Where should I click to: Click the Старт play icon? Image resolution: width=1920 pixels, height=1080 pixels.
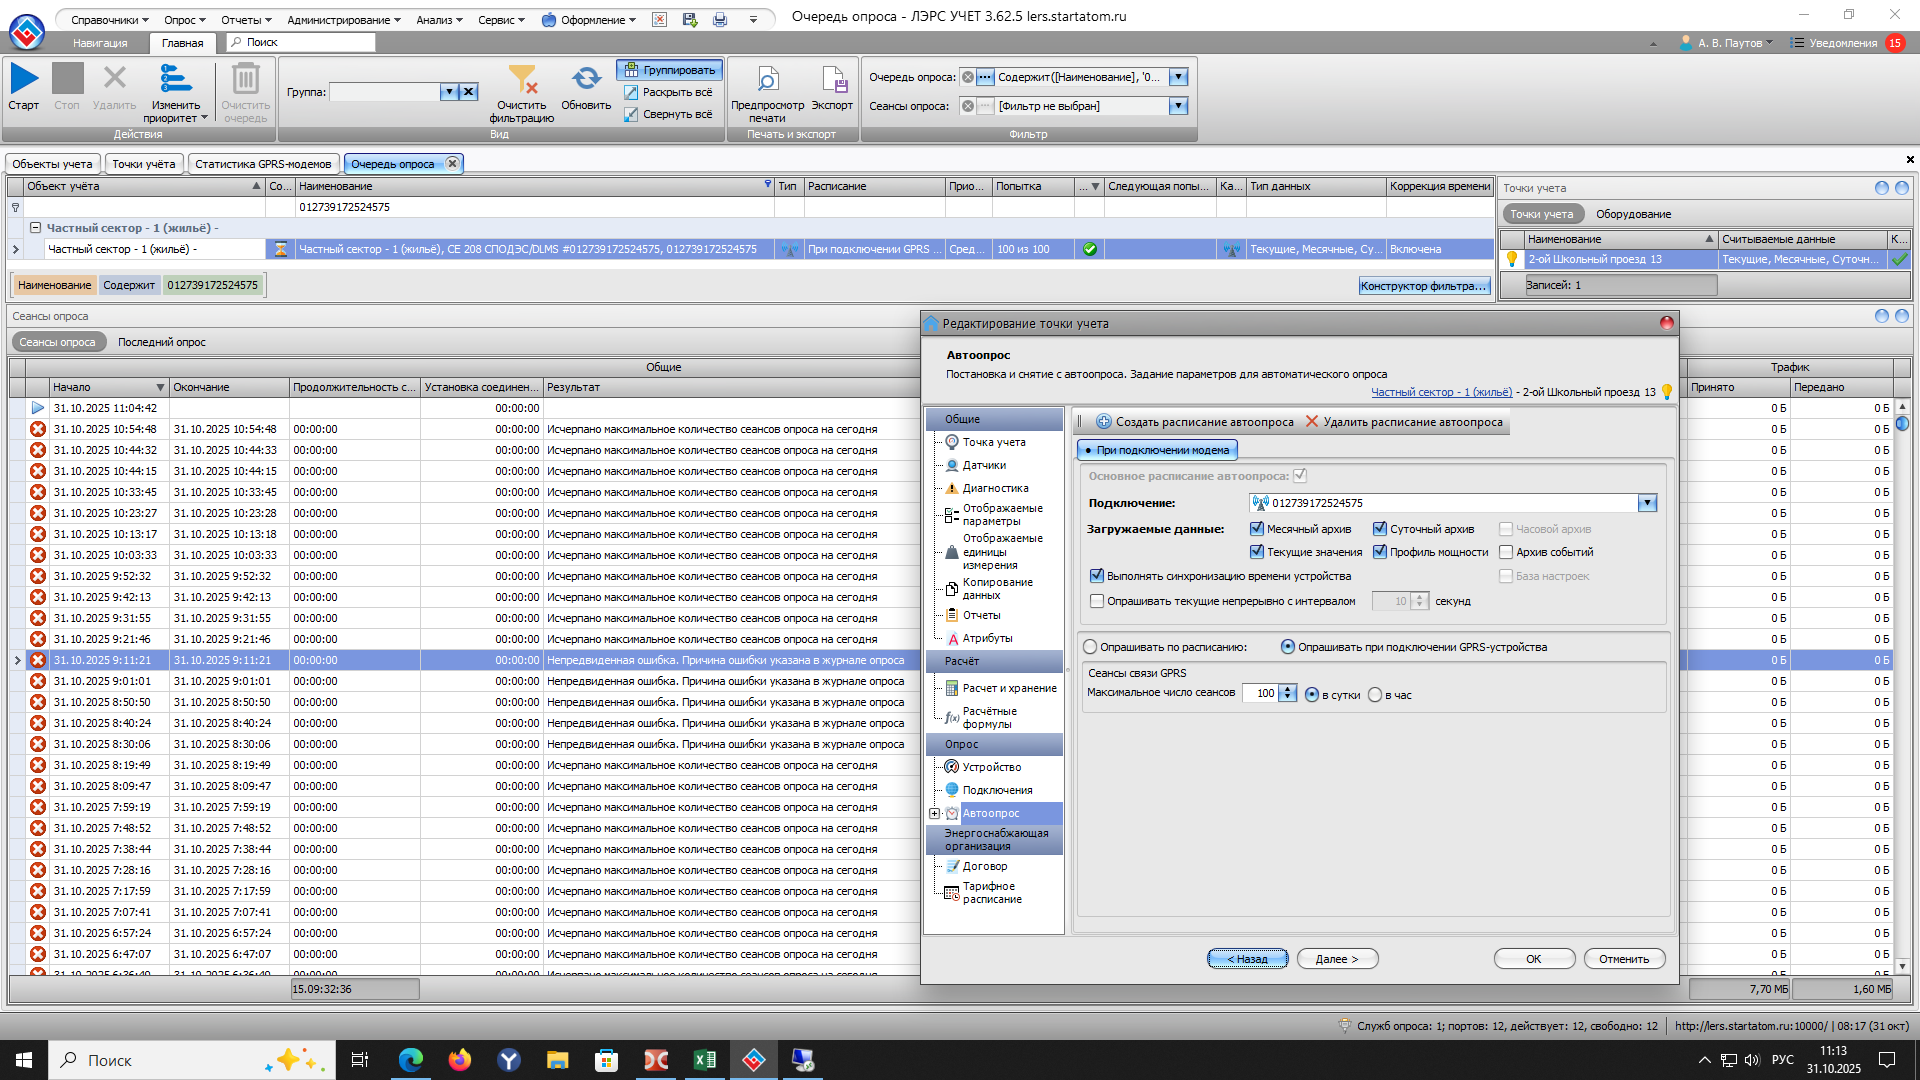coord(24,79)
